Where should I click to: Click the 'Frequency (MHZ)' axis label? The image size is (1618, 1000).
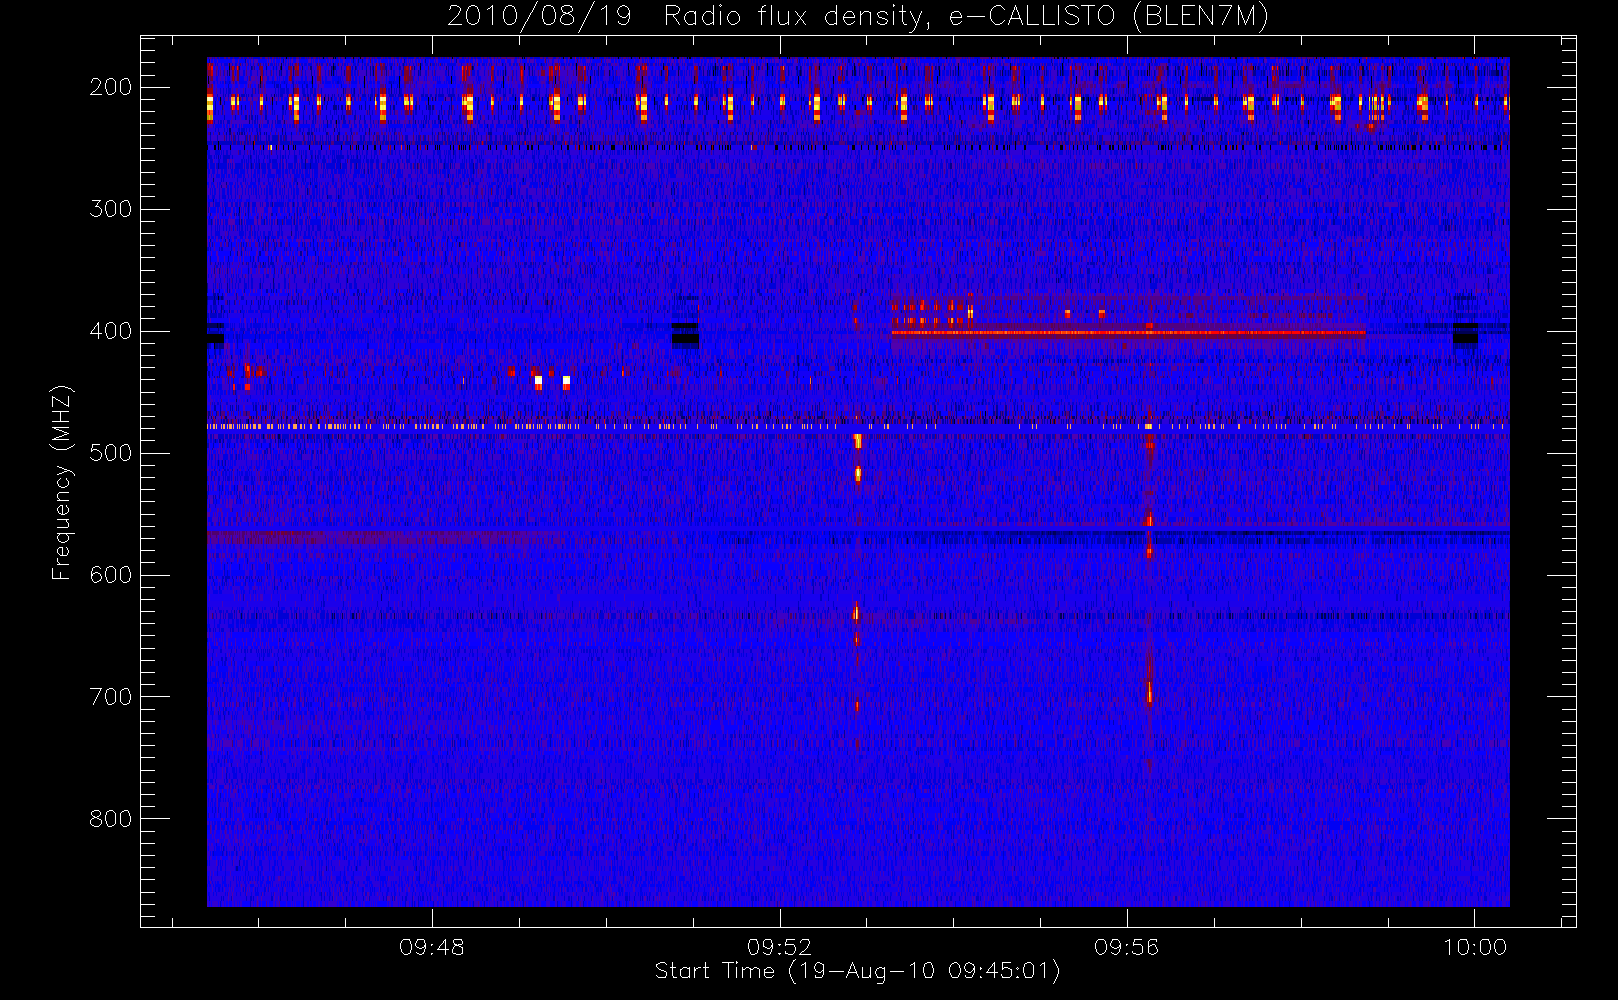62,482
